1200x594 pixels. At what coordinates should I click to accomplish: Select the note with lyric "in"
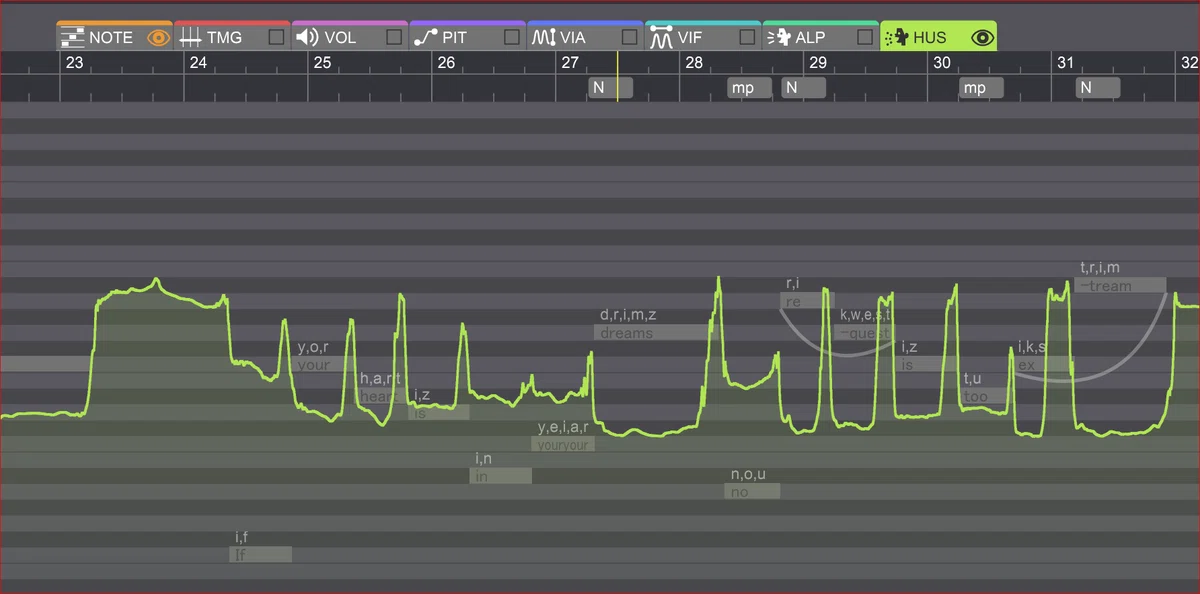(500, 476)
